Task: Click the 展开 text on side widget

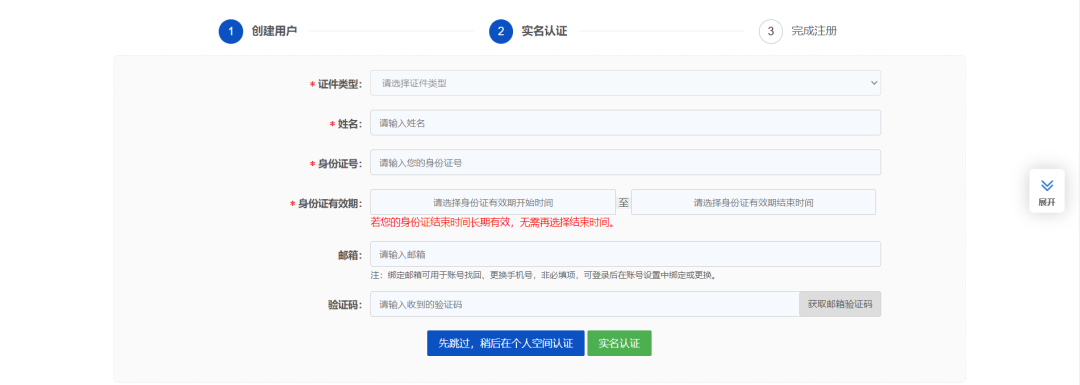Action: (x=1047, y=202)
